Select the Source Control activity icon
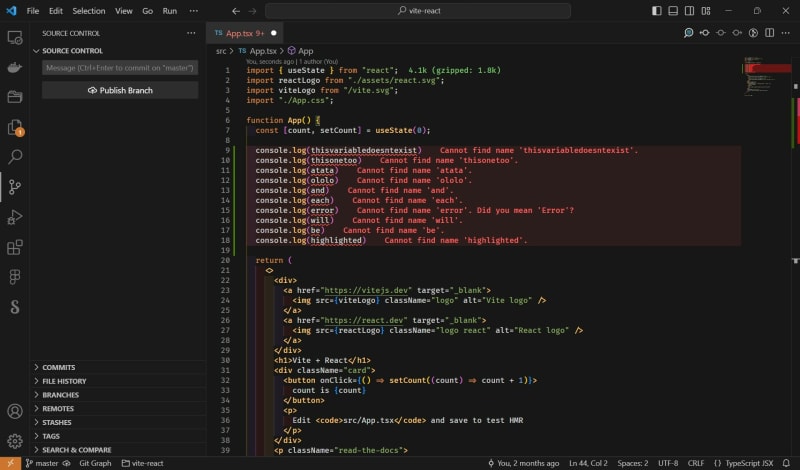 pyautogui.click(x=15, y=187)
